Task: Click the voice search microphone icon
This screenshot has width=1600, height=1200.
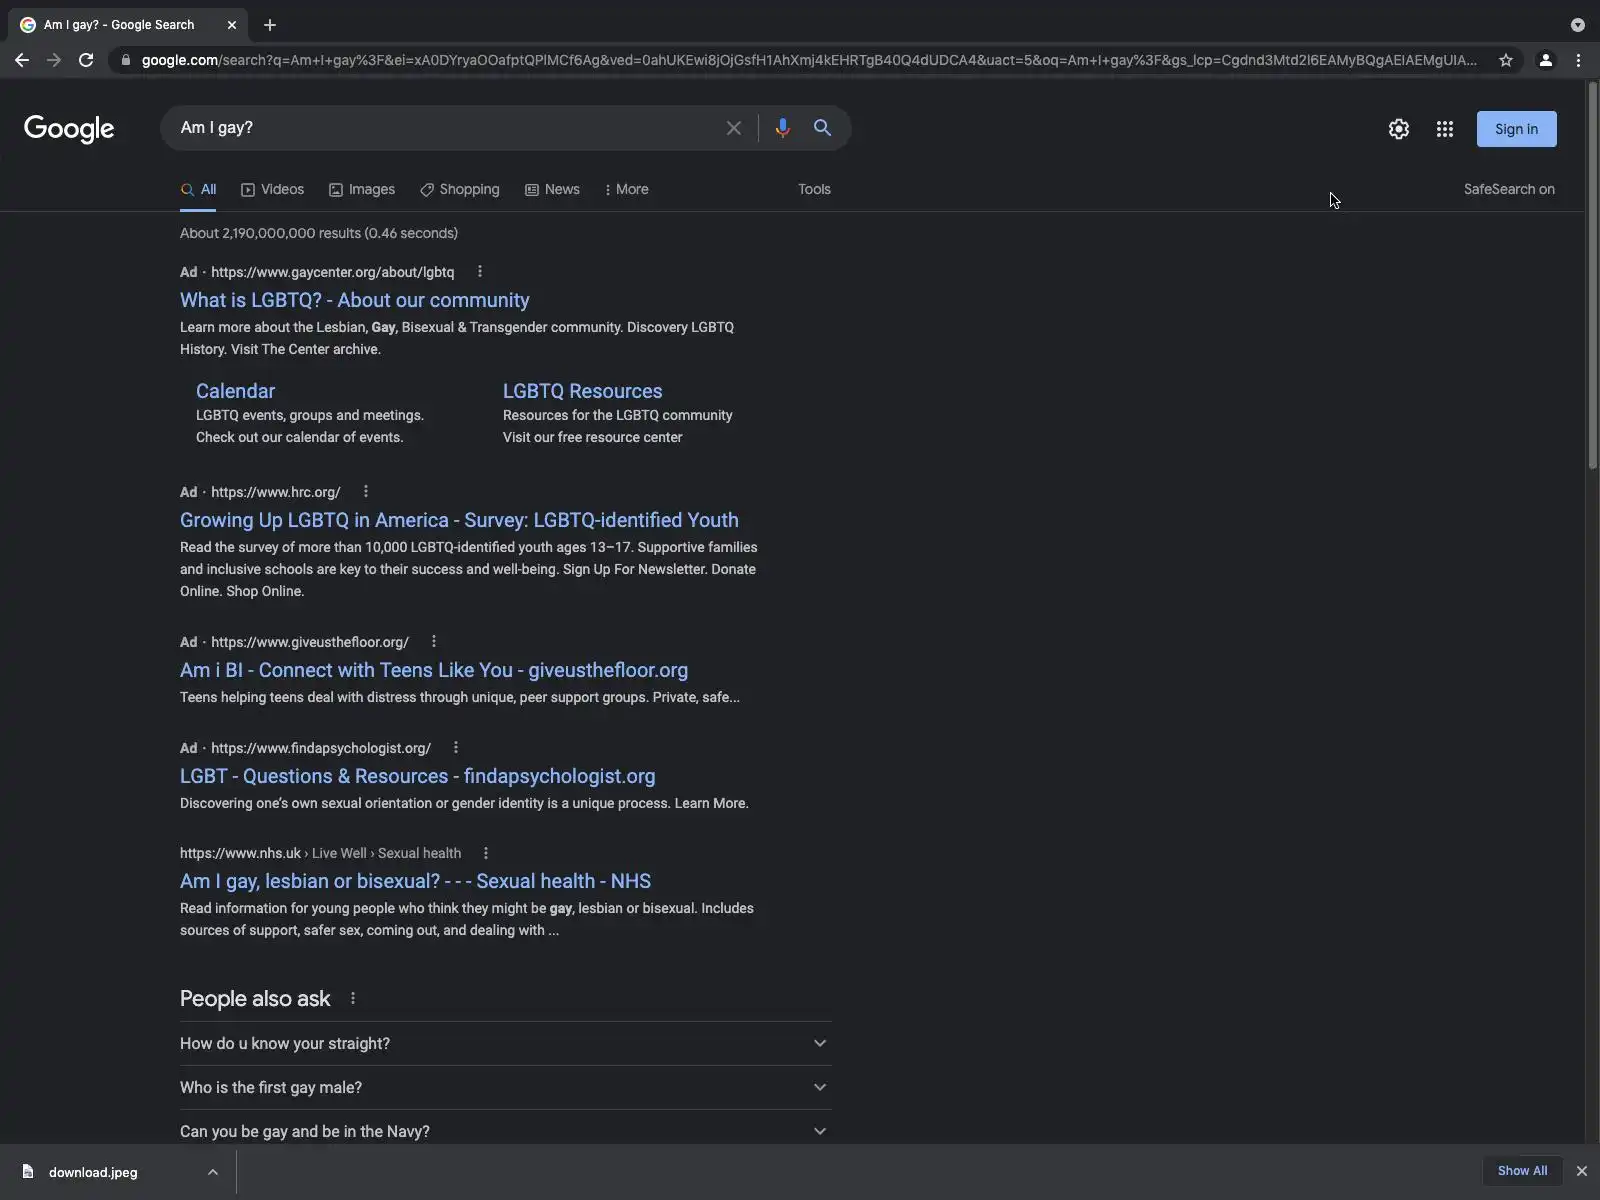Action: click(x=782, y=128)
